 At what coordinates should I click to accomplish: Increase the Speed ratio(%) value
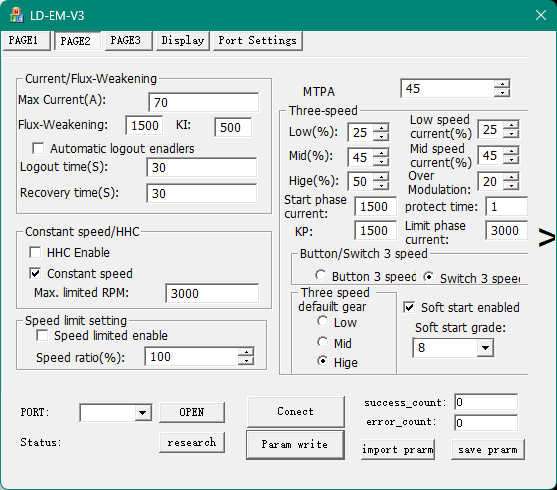245,352
